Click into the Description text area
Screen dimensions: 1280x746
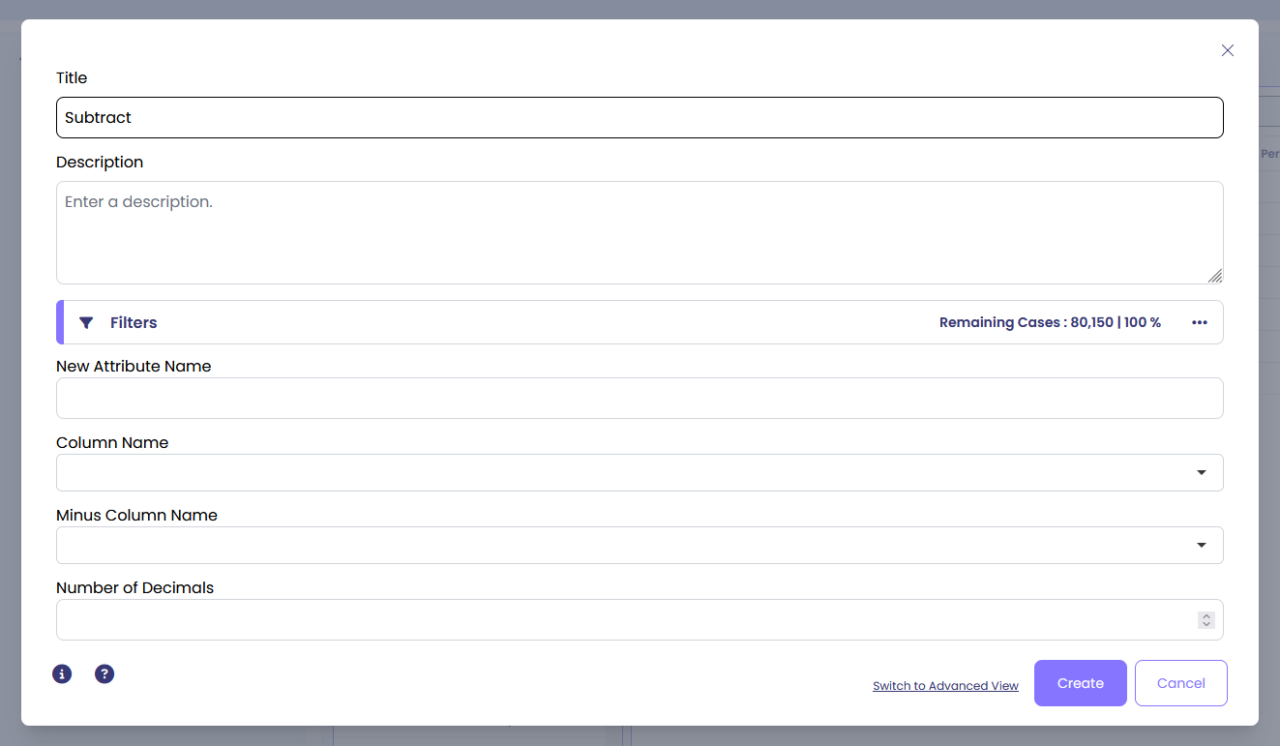point(639,233)
